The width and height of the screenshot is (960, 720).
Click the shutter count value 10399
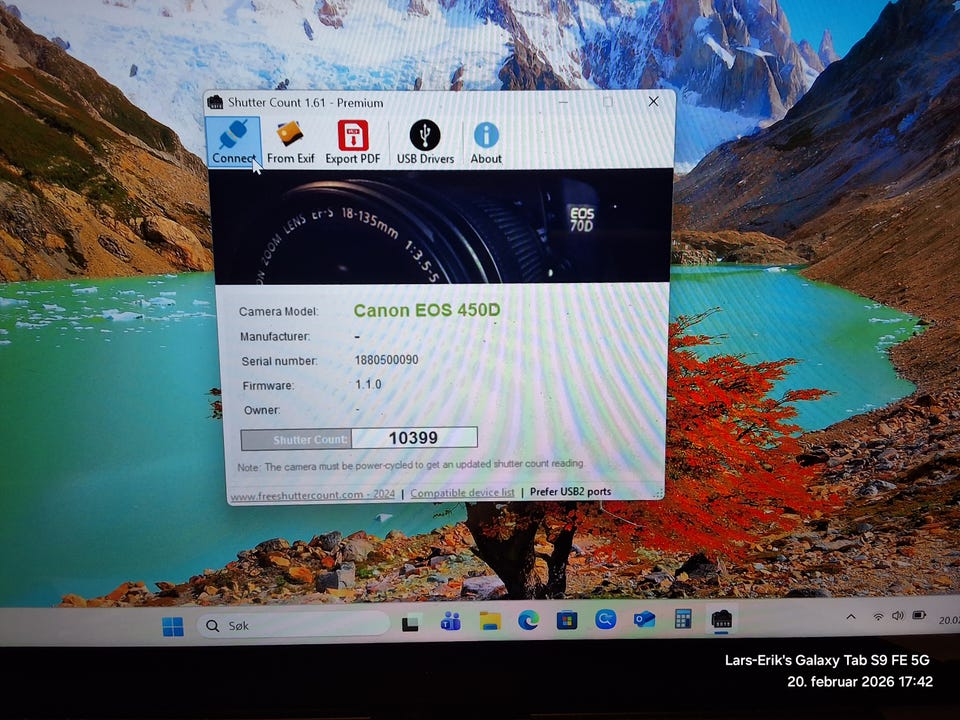point(413,438)
